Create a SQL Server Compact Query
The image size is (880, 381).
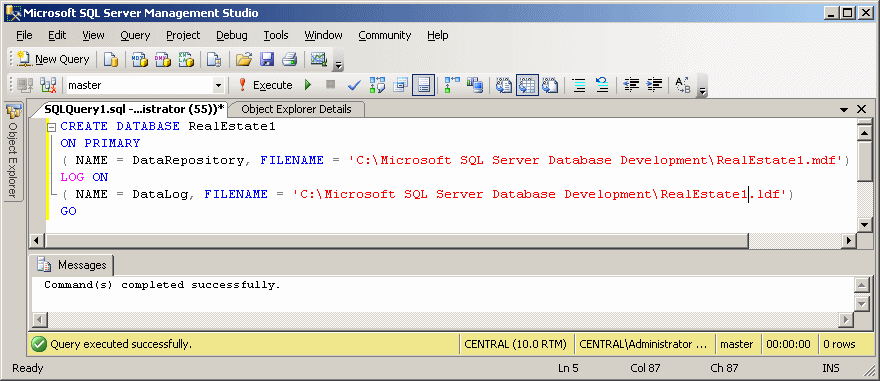point(213,59)
